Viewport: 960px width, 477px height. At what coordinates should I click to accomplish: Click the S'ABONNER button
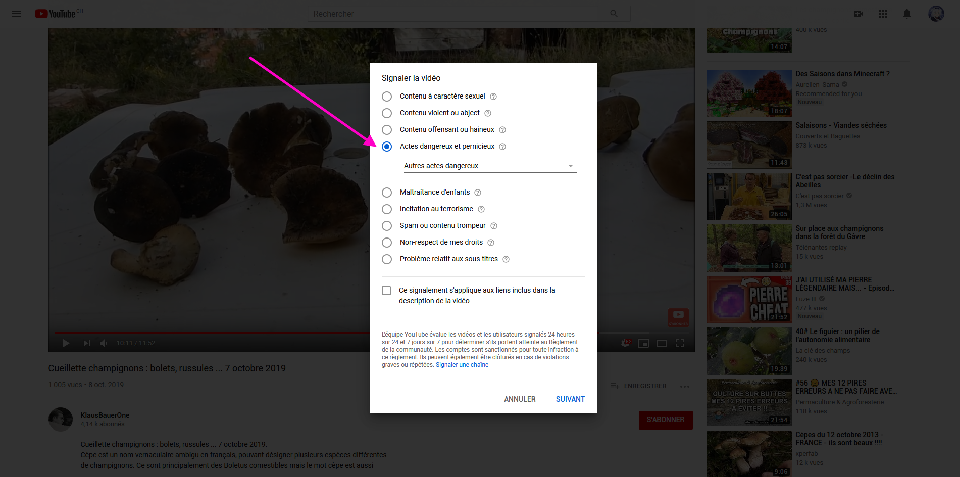click(x=666, y=420)
